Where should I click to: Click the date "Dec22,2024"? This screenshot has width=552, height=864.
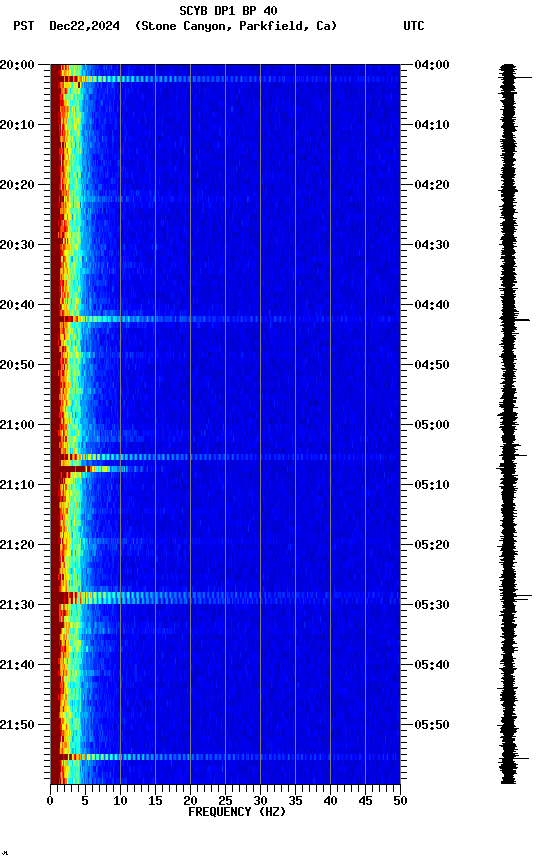[x=84, y=26]
